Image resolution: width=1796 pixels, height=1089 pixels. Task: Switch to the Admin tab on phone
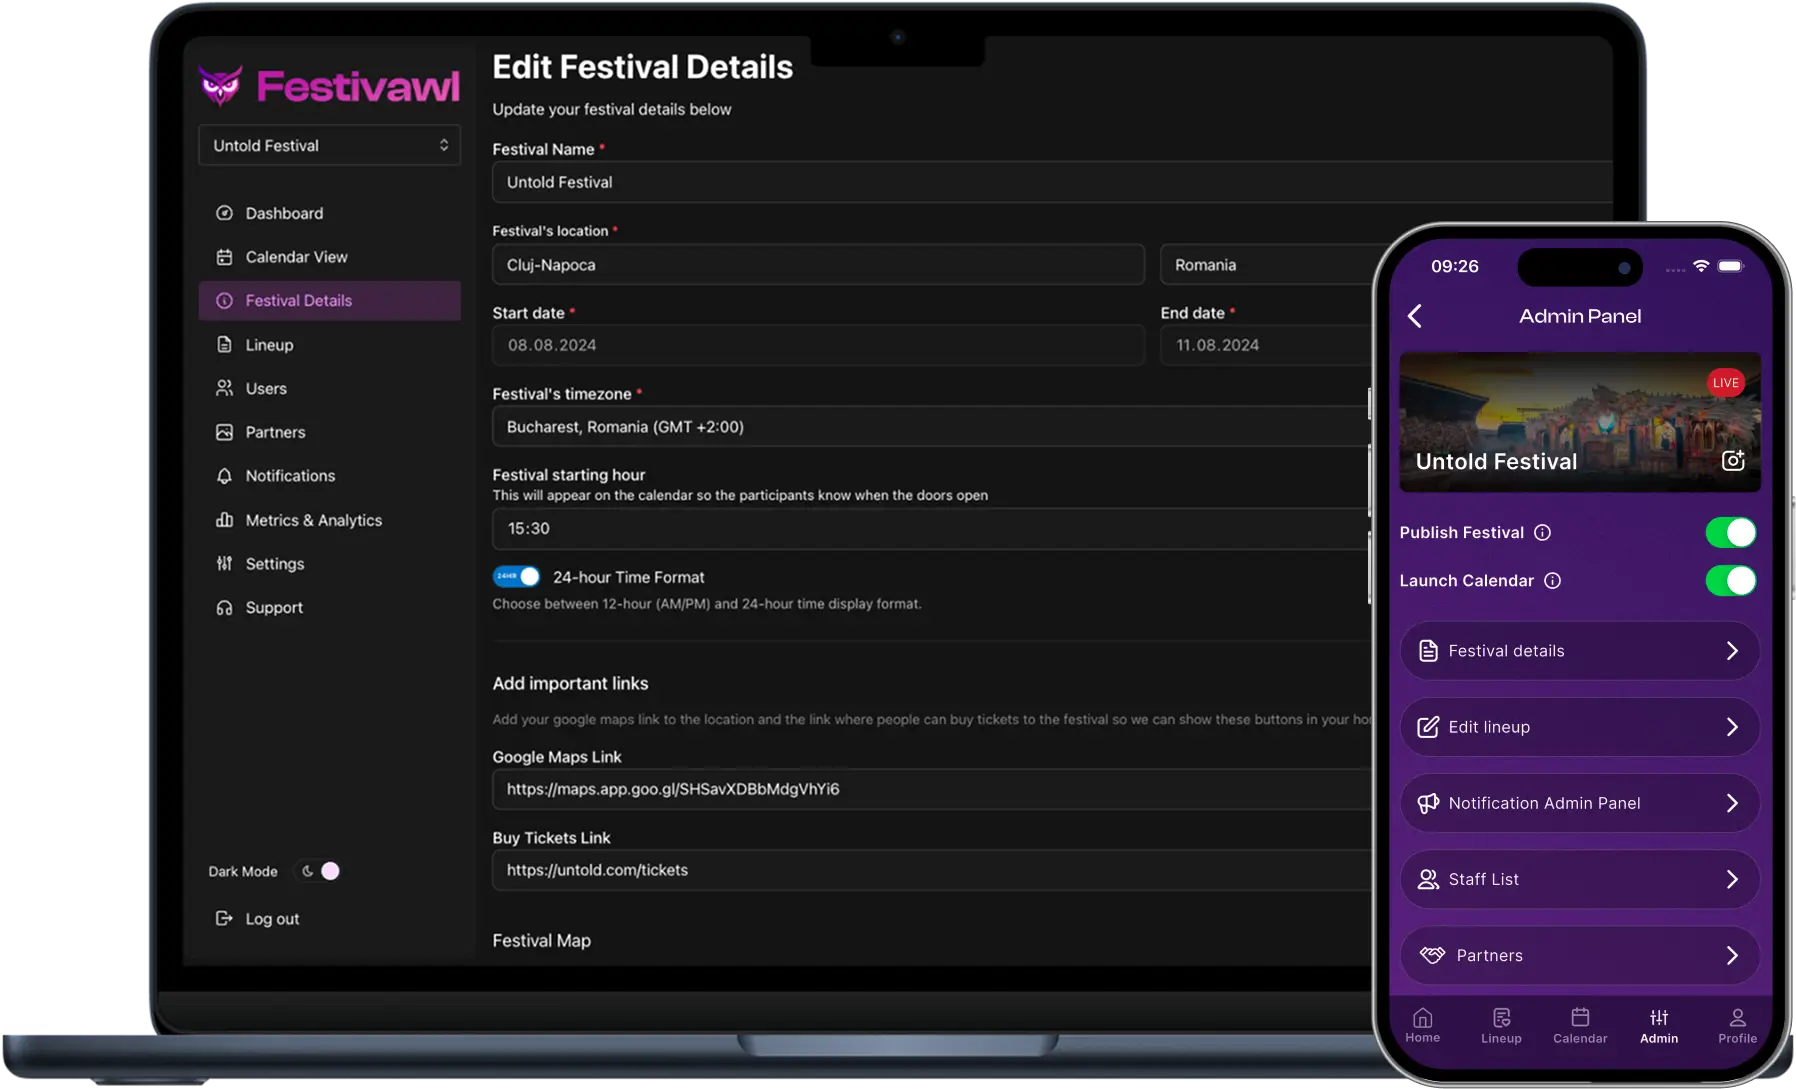click(1659, 1026)
